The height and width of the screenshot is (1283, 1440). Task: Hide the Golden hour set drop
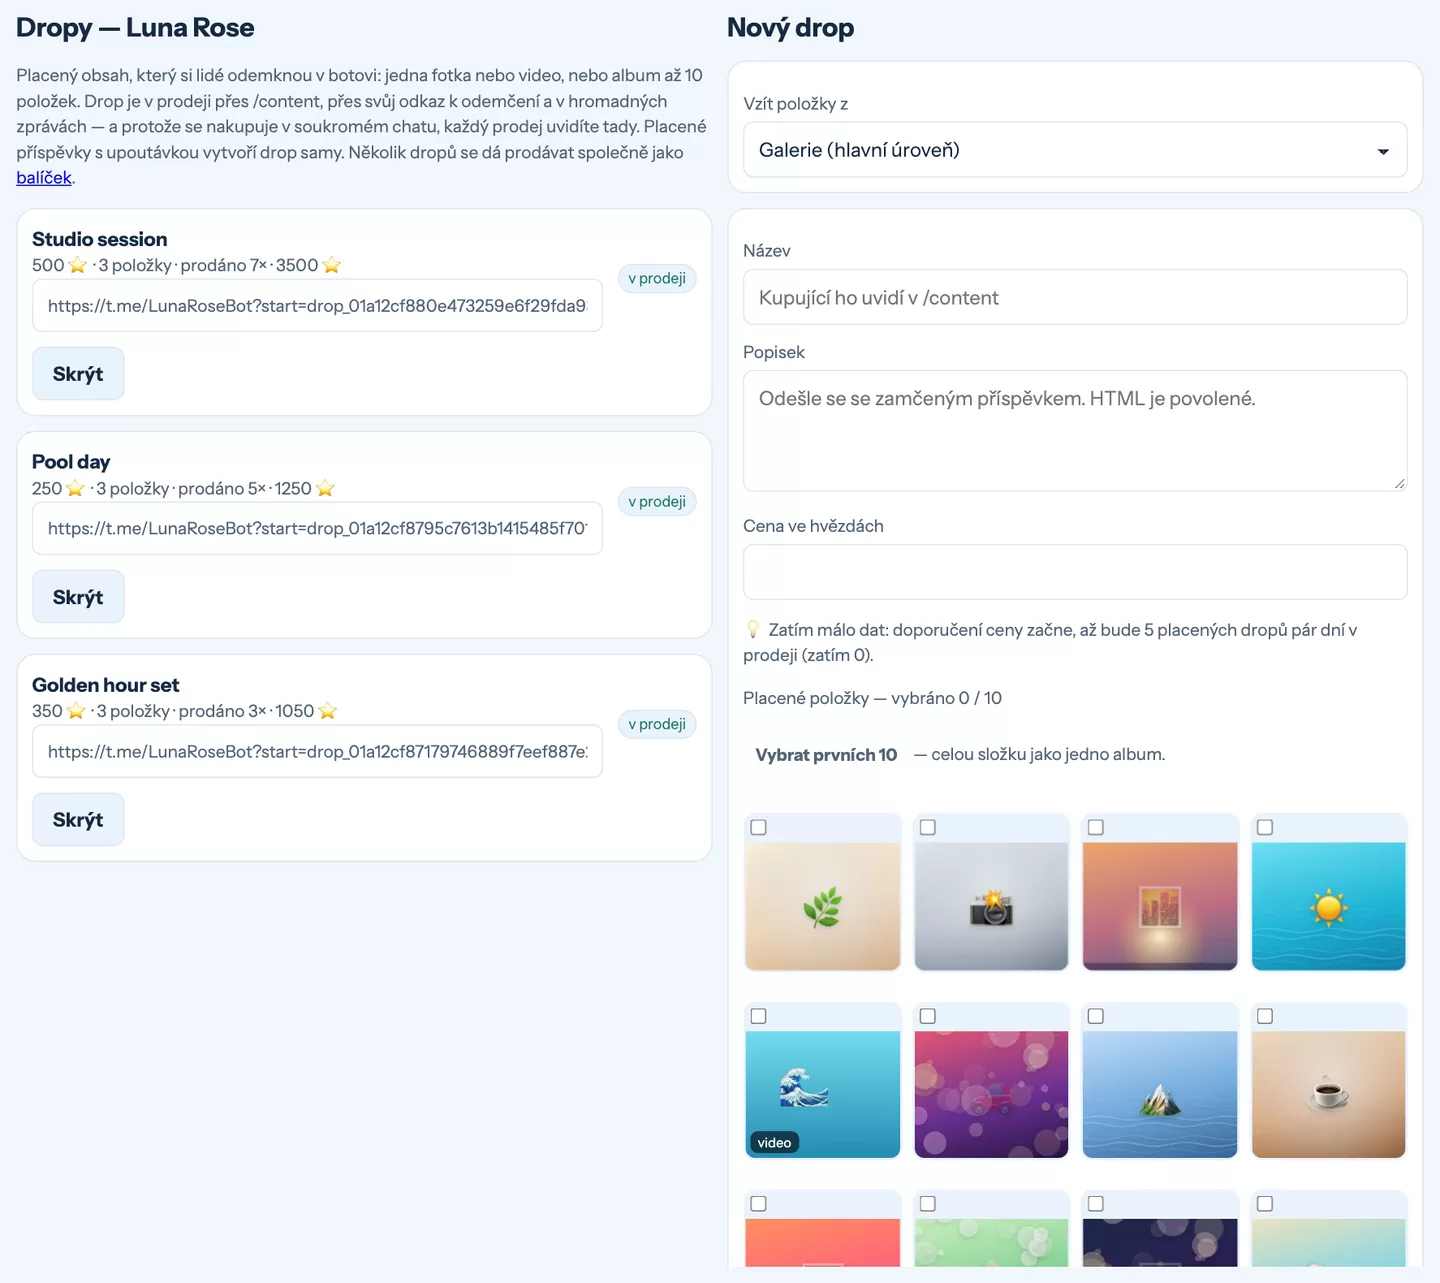tap(78, 820)
